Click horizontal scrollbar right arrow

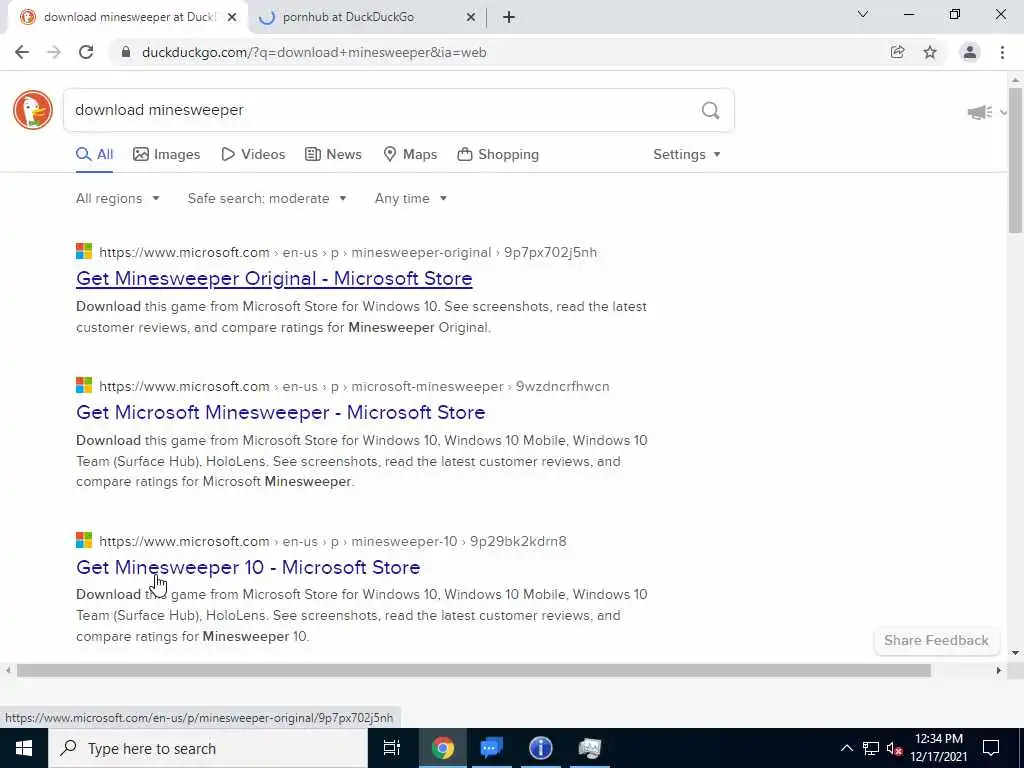999,671
